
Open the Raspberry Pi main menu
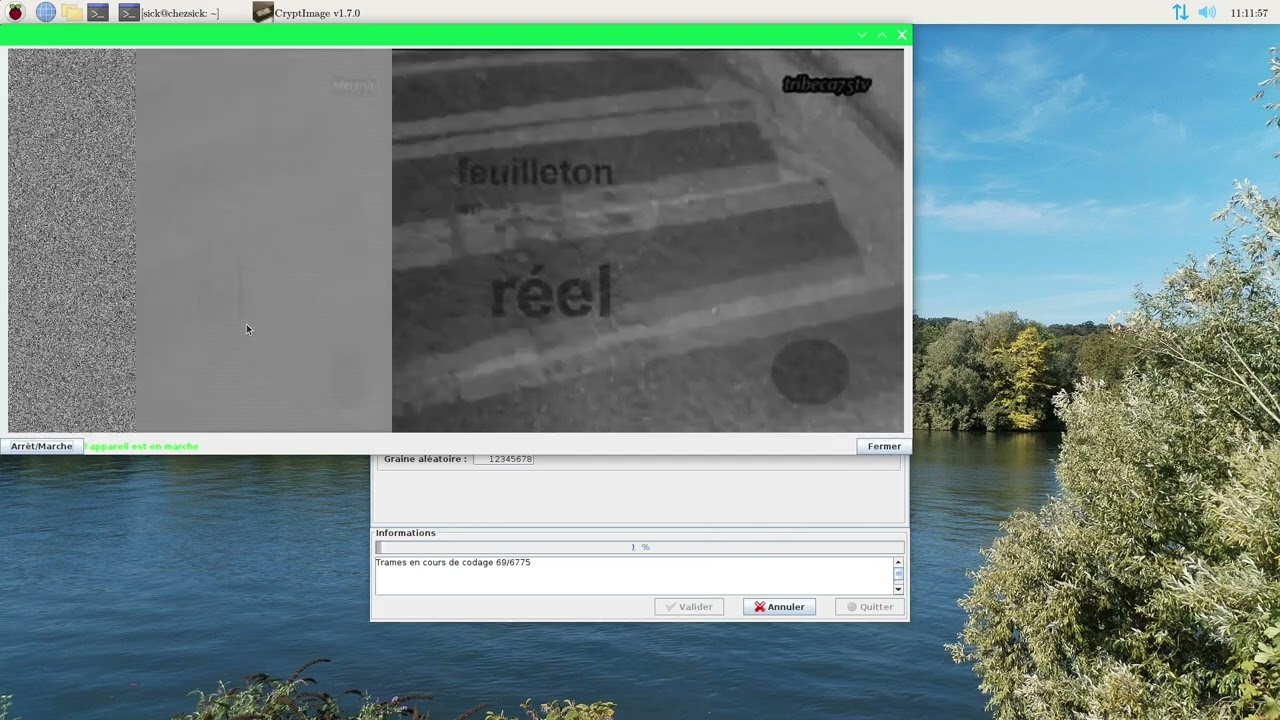tap(15, 12)
